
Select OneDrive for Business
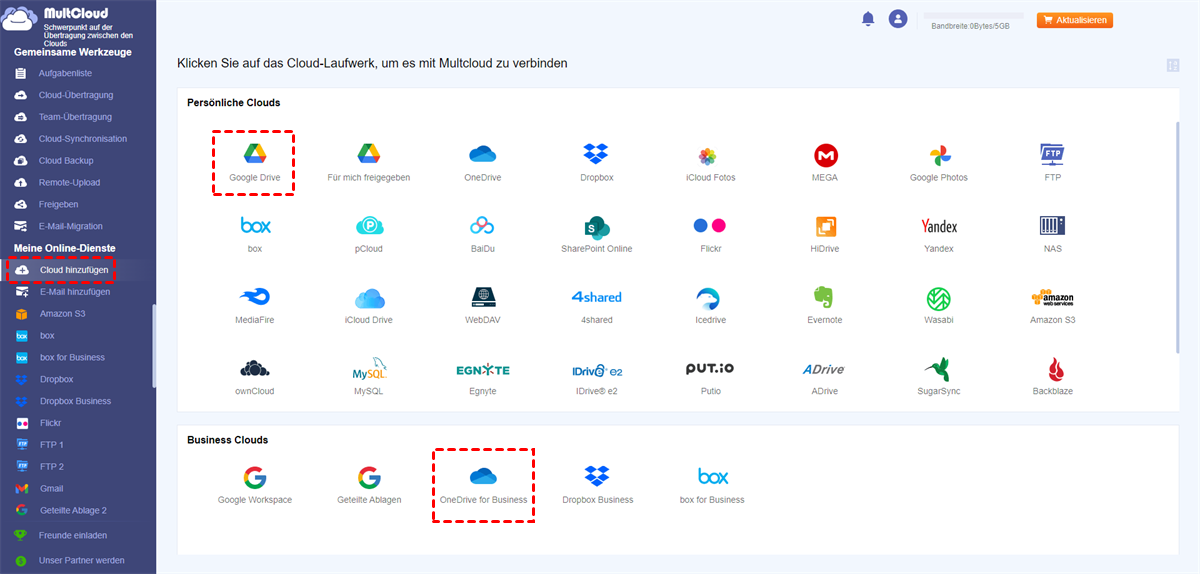click(483, 476)
